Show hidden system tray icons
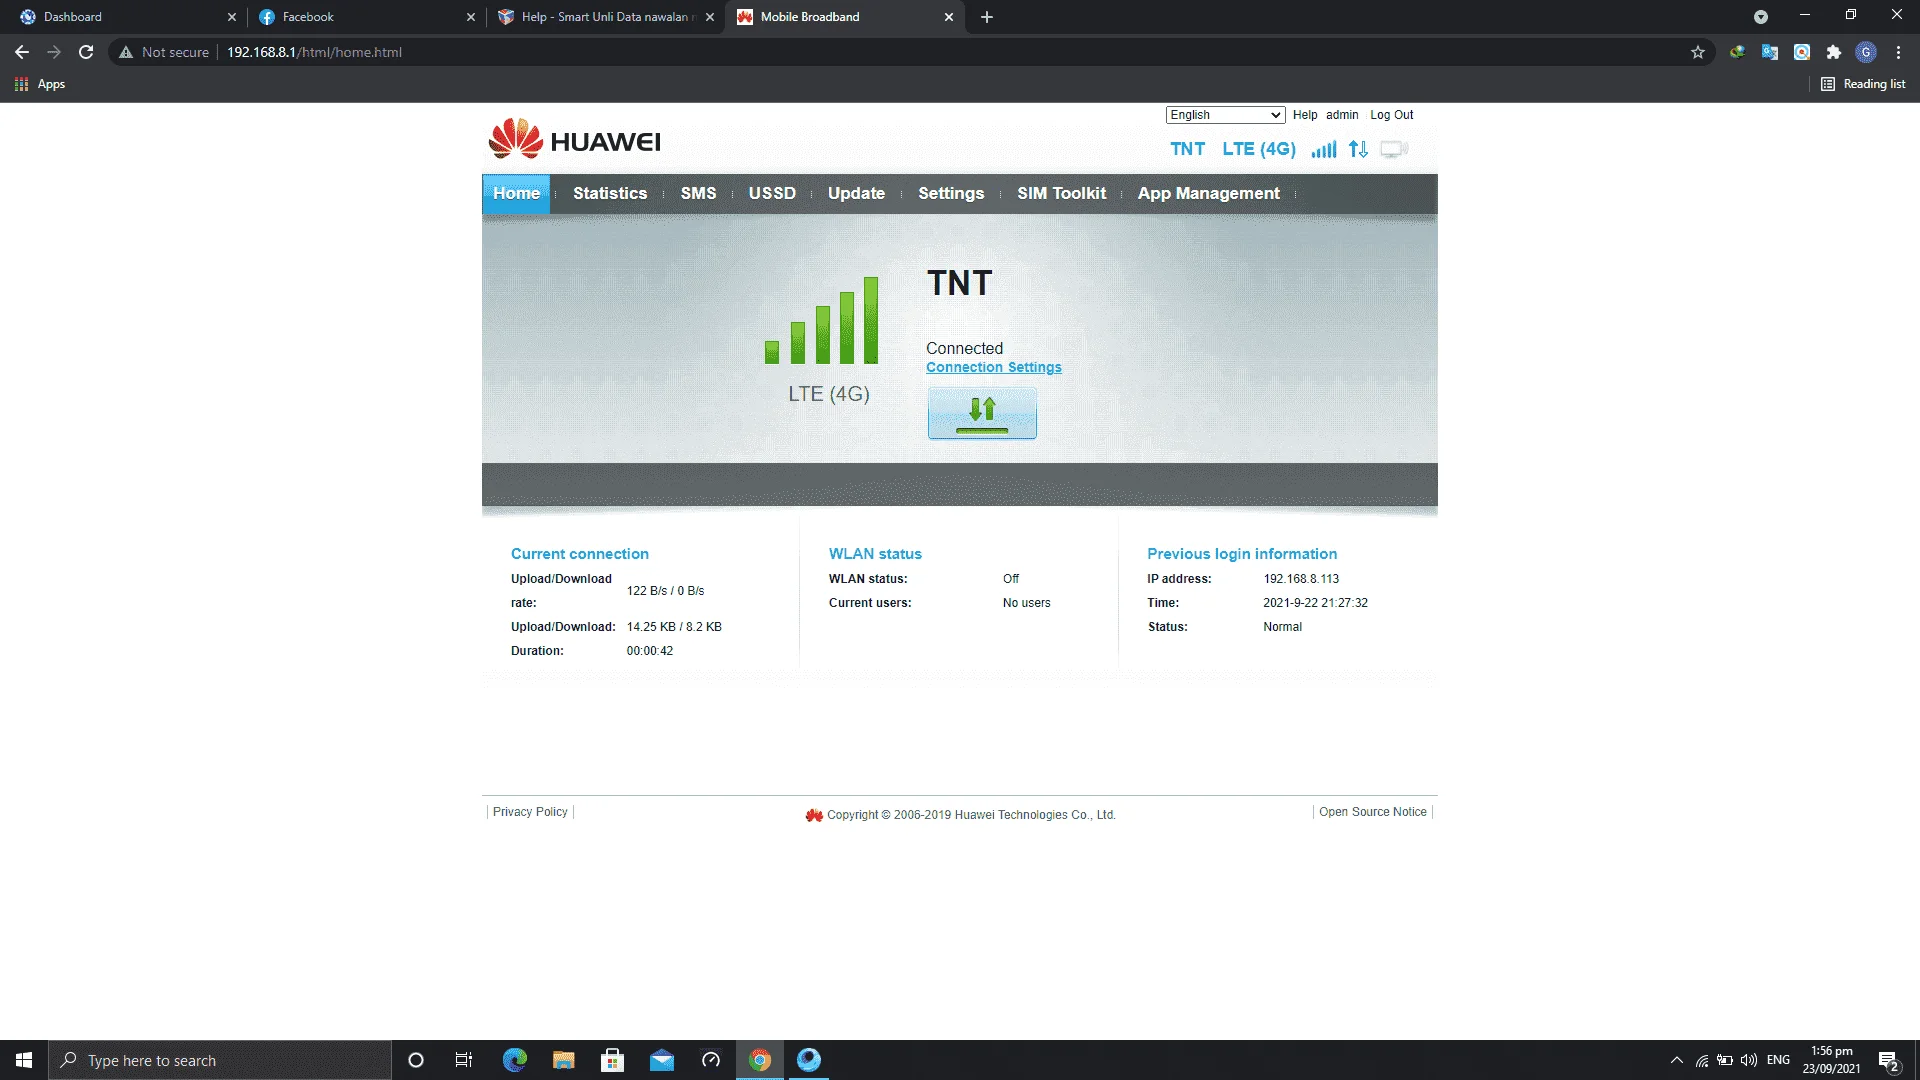 (x=1677, y=1060)
